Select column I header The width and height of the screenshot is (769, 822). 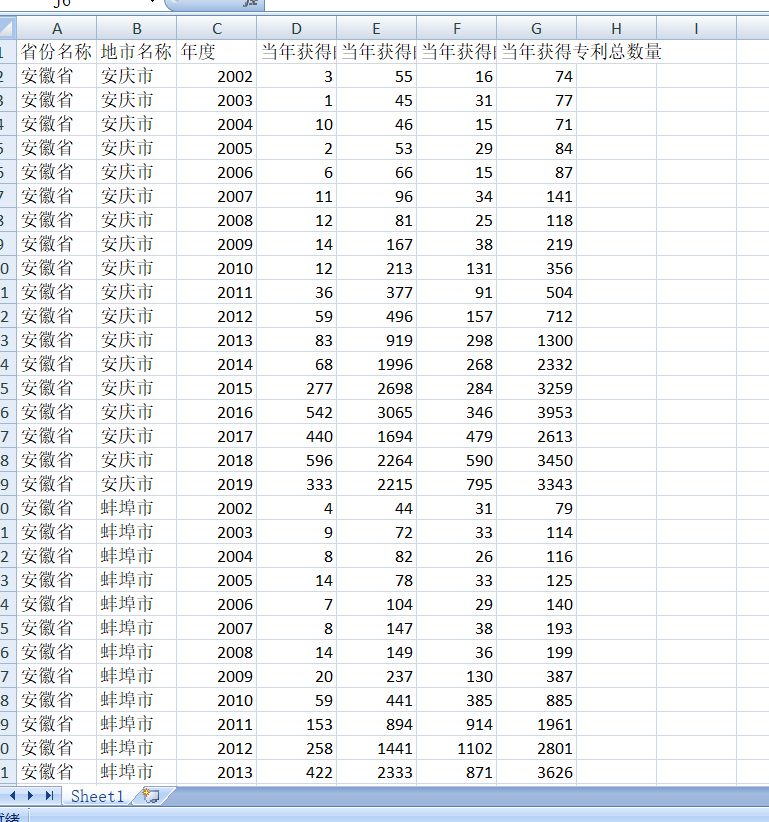(696, 28)
